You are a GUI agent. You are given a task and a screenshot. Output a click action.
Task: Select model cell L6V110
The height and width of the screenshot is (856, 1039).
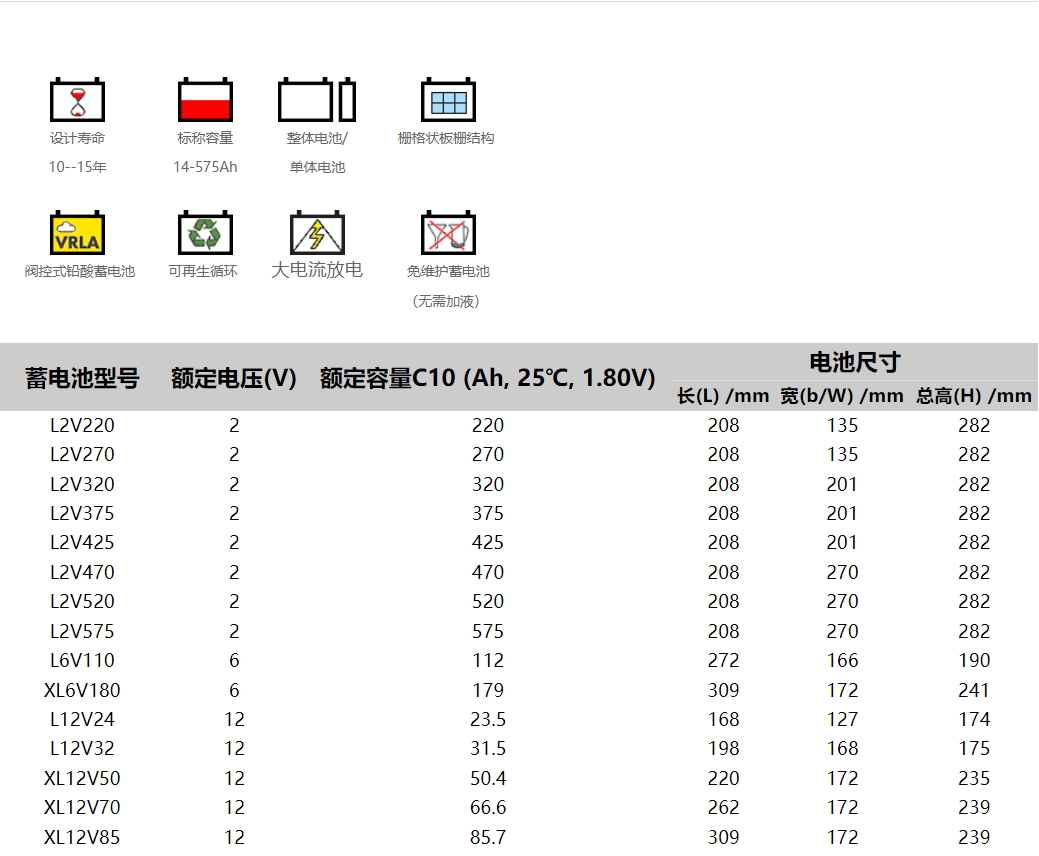[x=82, y=661]
